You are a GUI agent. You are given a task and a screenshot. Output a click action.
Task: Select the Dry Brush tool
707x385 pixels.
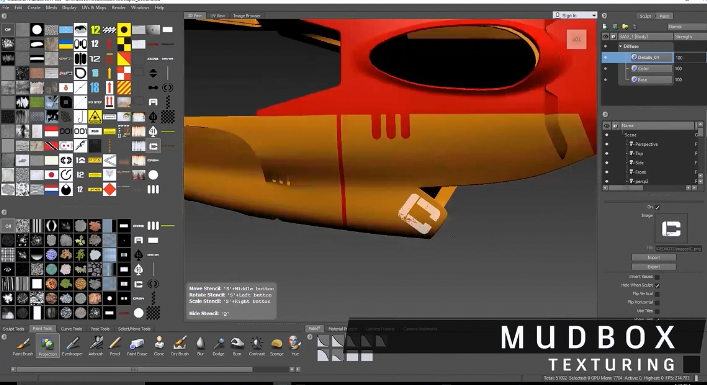[180, 346]
